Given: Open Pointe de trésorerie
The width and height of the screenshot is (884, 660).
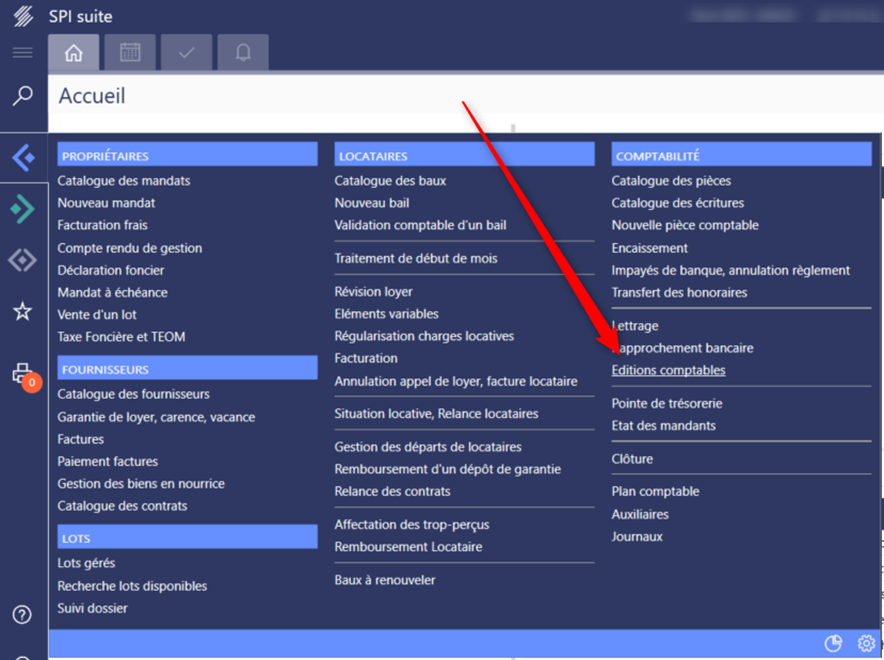Looking at the screenshot, I should pyautogui.click(x=667, y=404).
